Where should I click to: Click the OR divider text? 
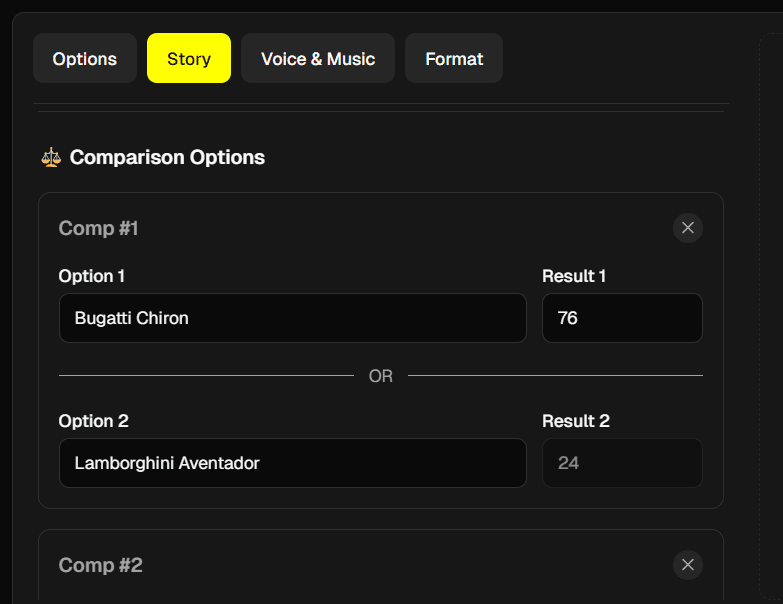[x=381, y=376]
